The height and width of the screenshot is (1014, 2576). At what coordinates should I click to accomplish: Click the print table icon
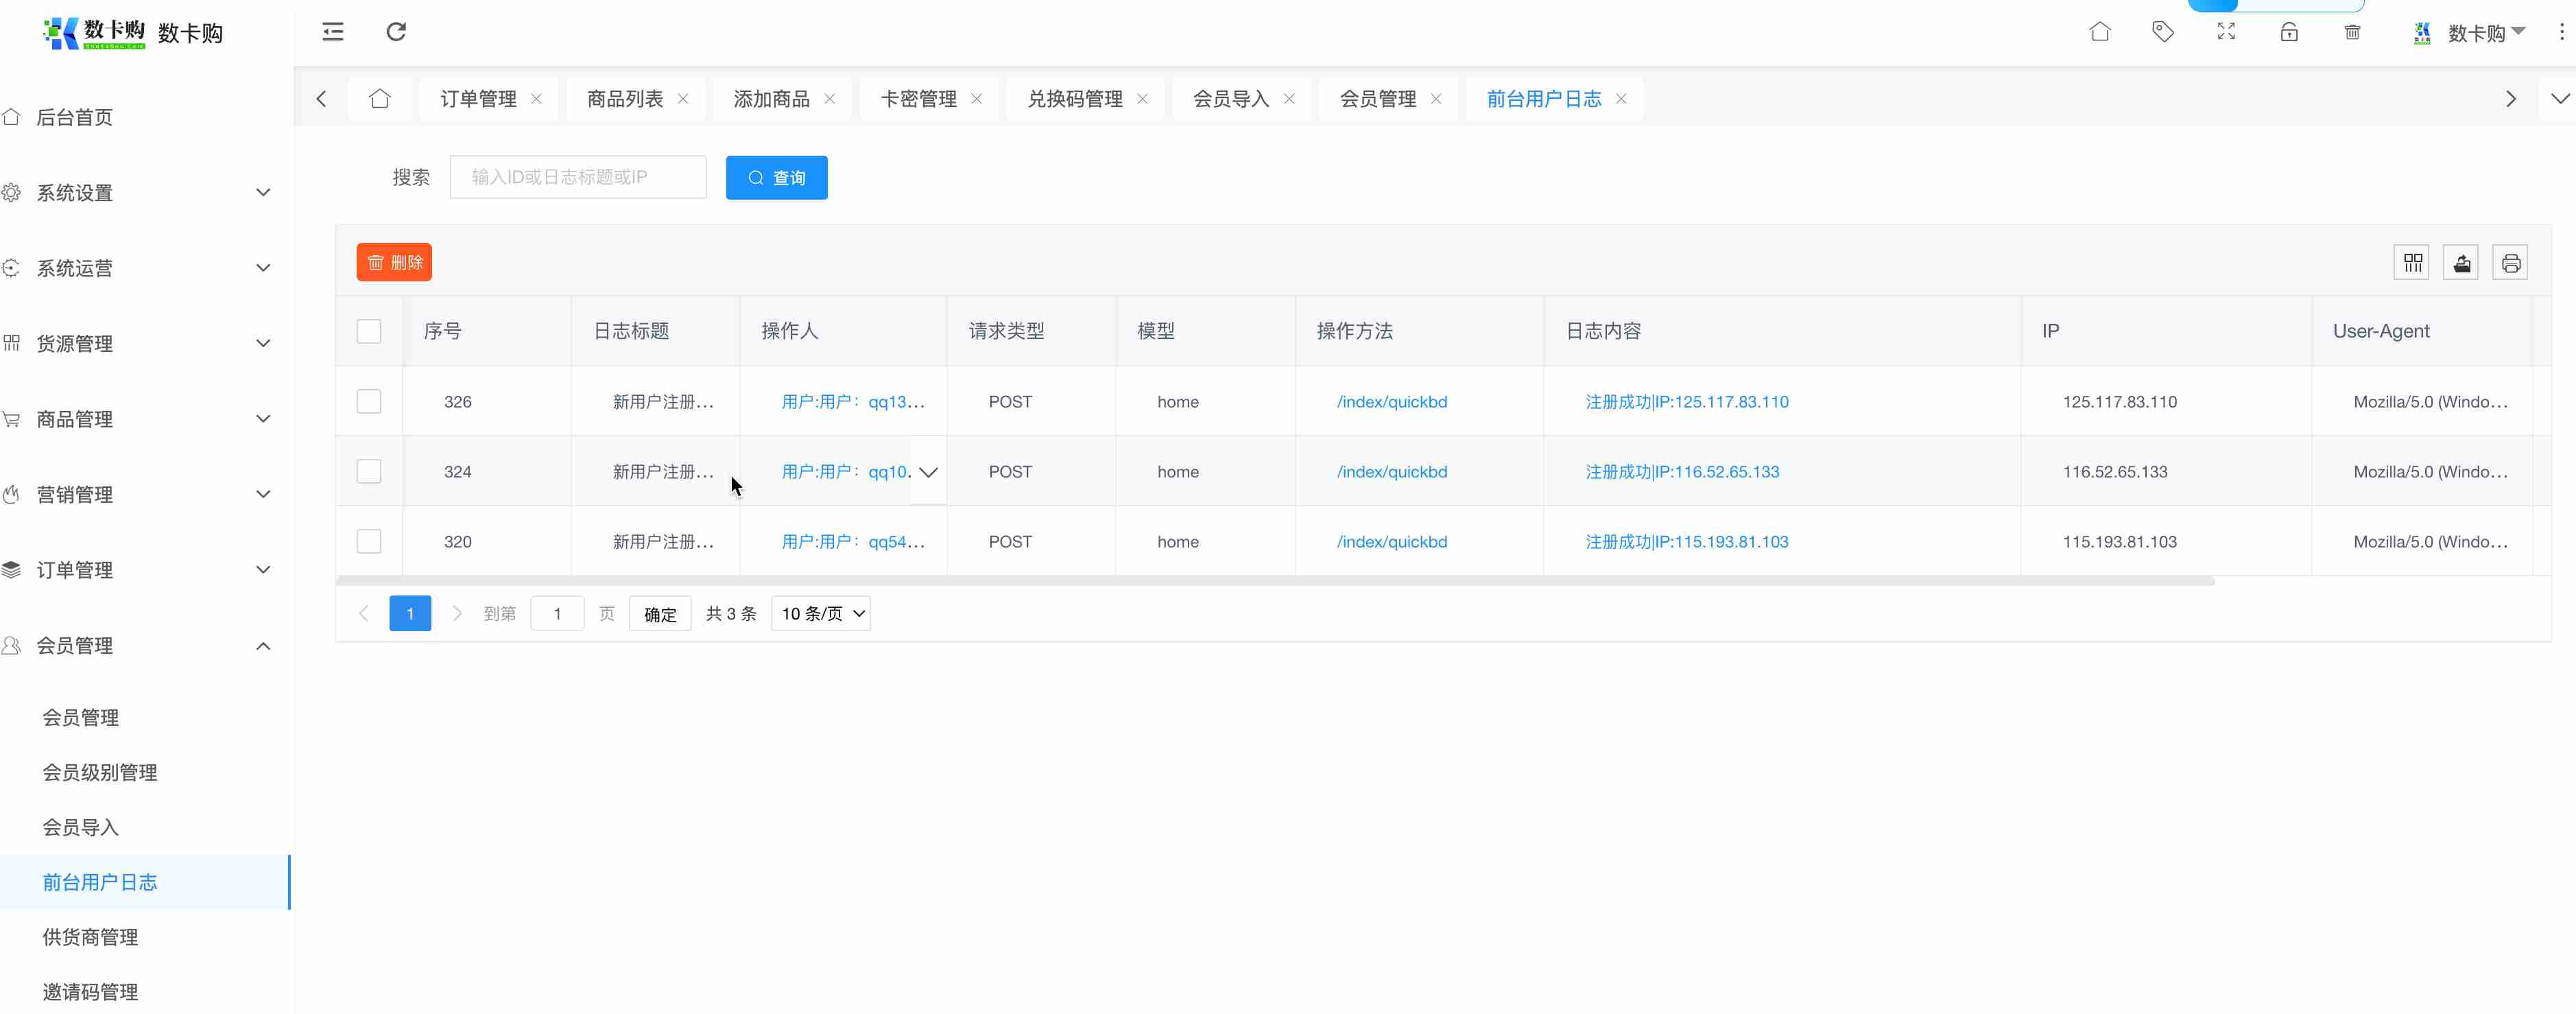tap(2510, 263)
